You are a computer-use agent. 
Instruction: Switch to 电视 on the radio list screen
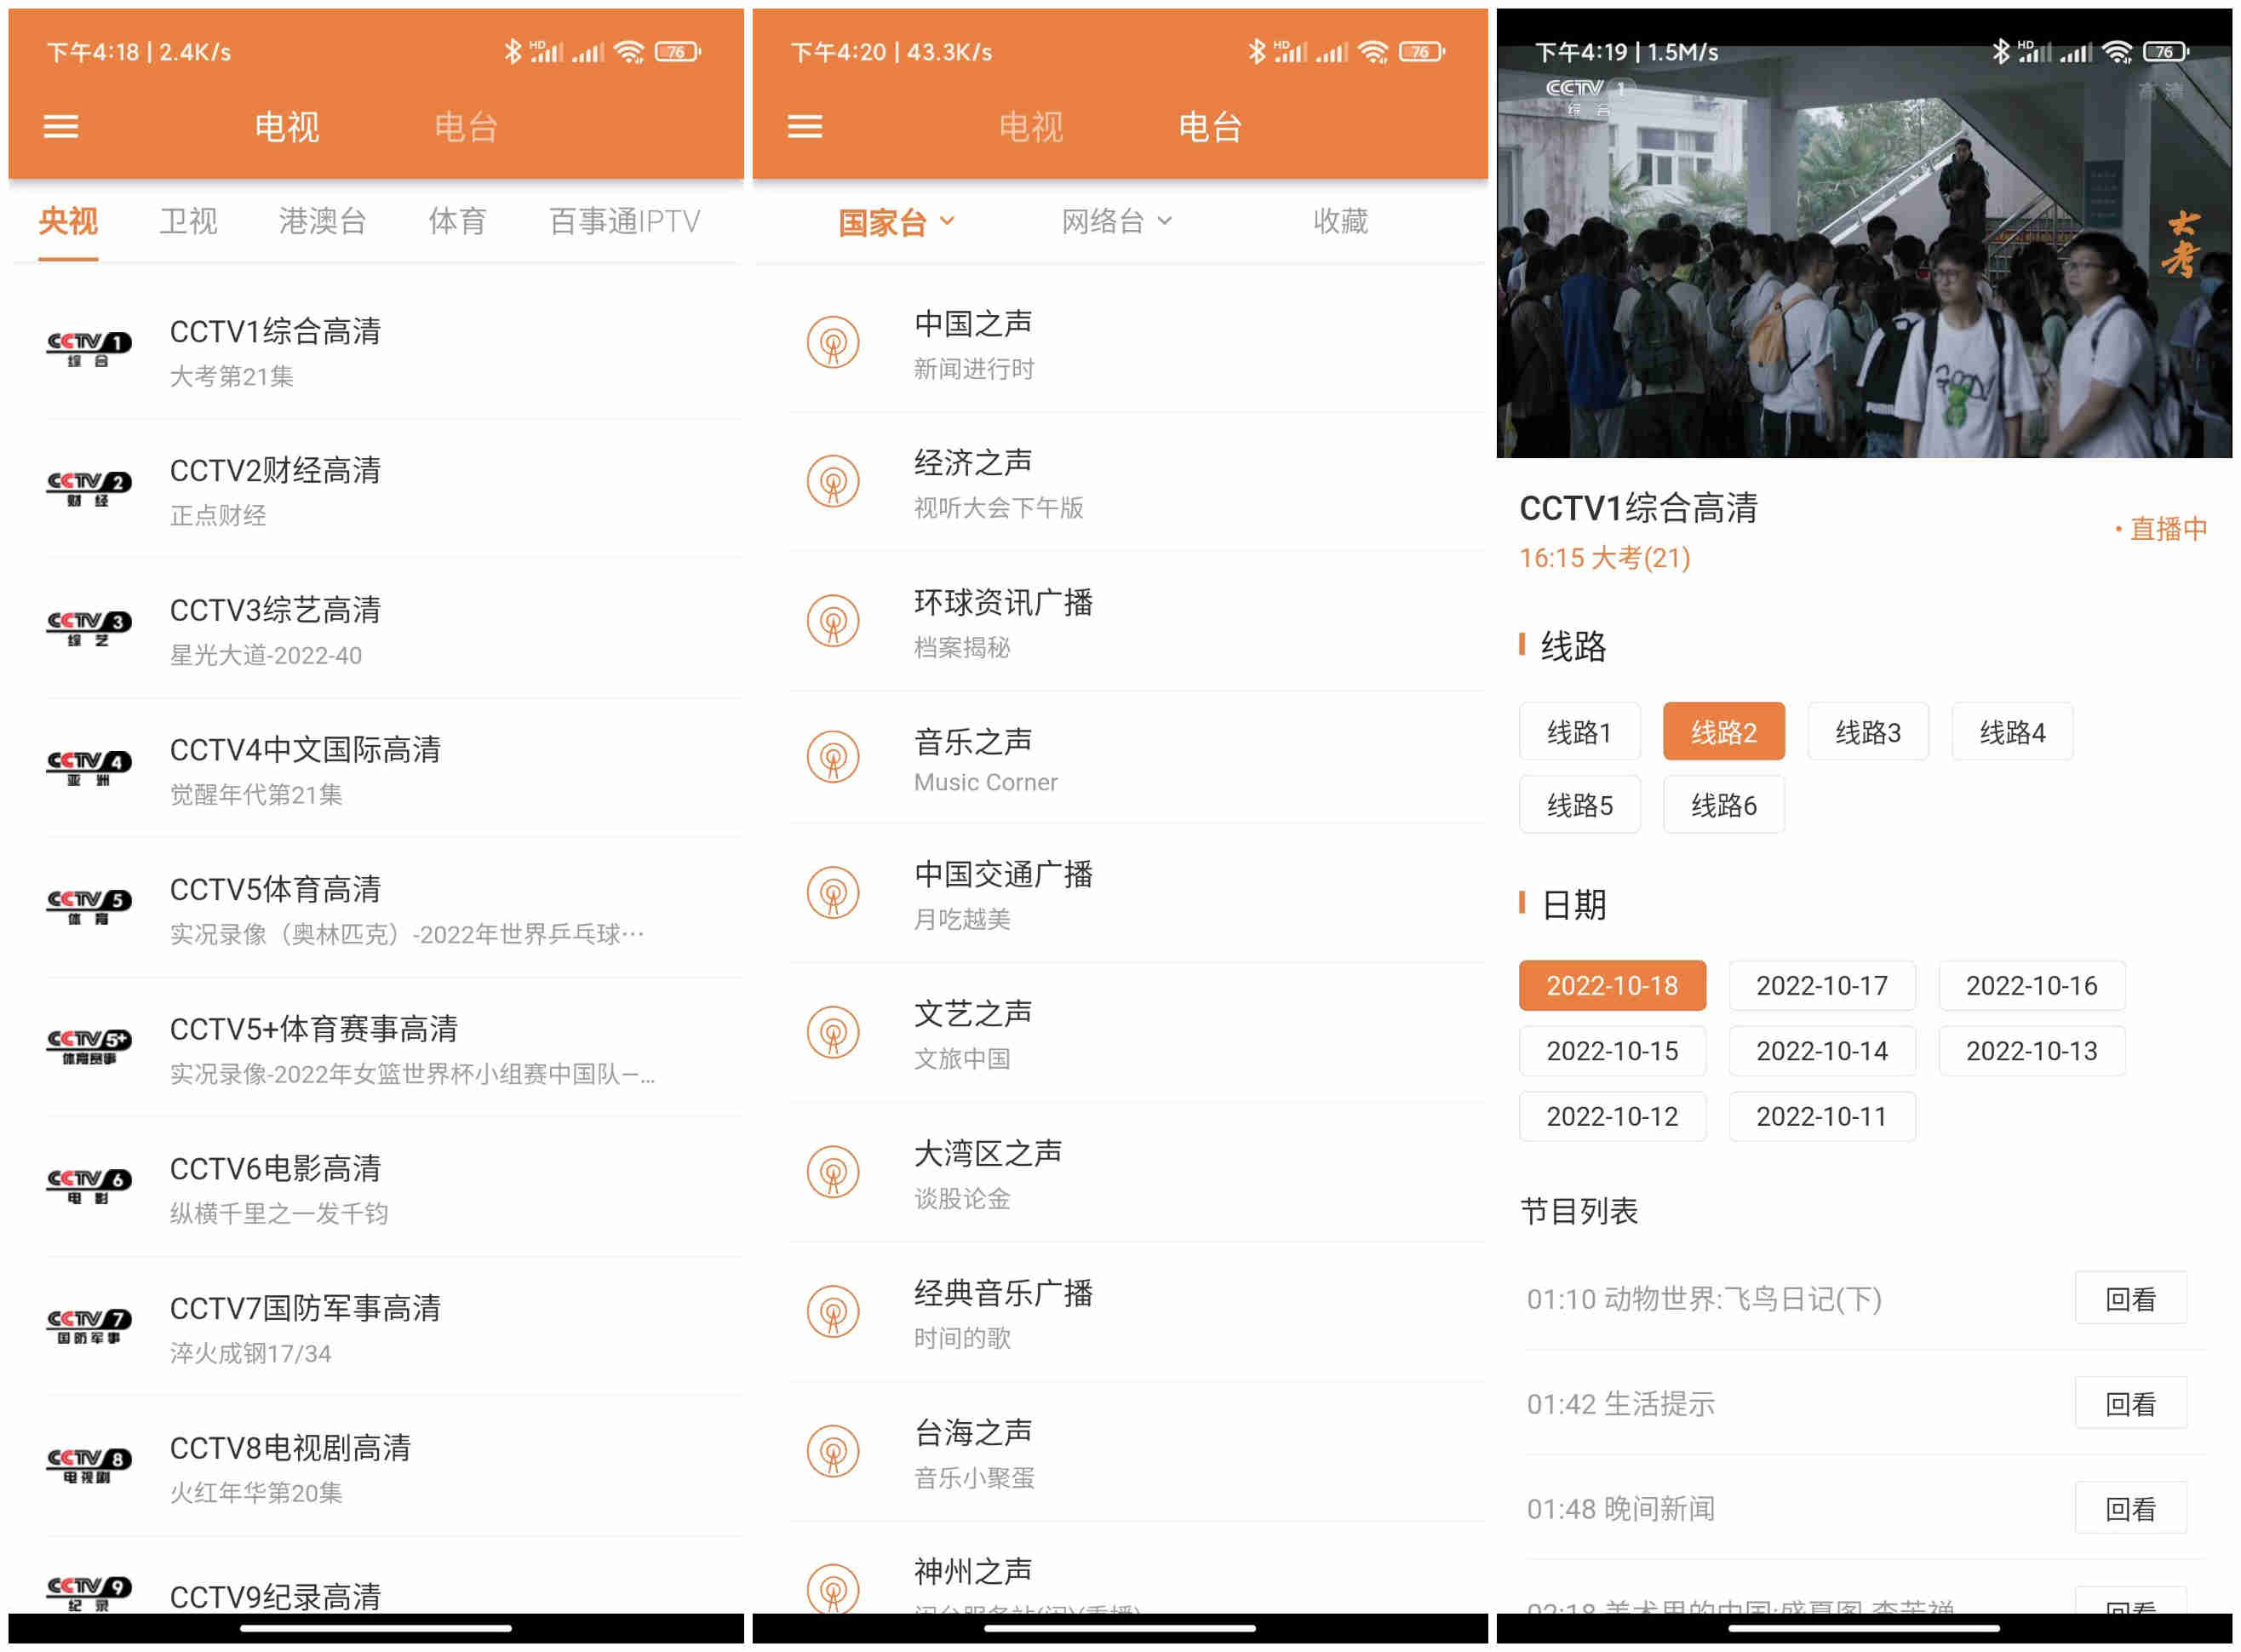coord(1031,127)
